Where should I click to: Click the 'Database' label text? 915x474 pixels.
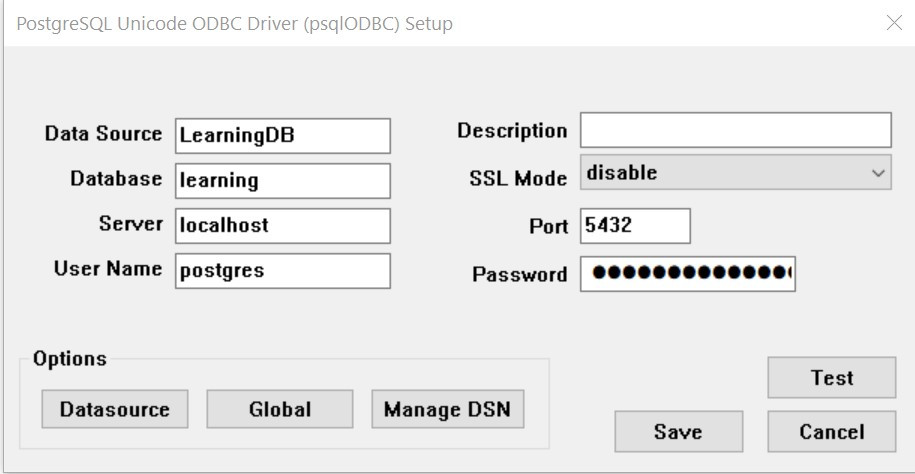[x=116, y=179]
